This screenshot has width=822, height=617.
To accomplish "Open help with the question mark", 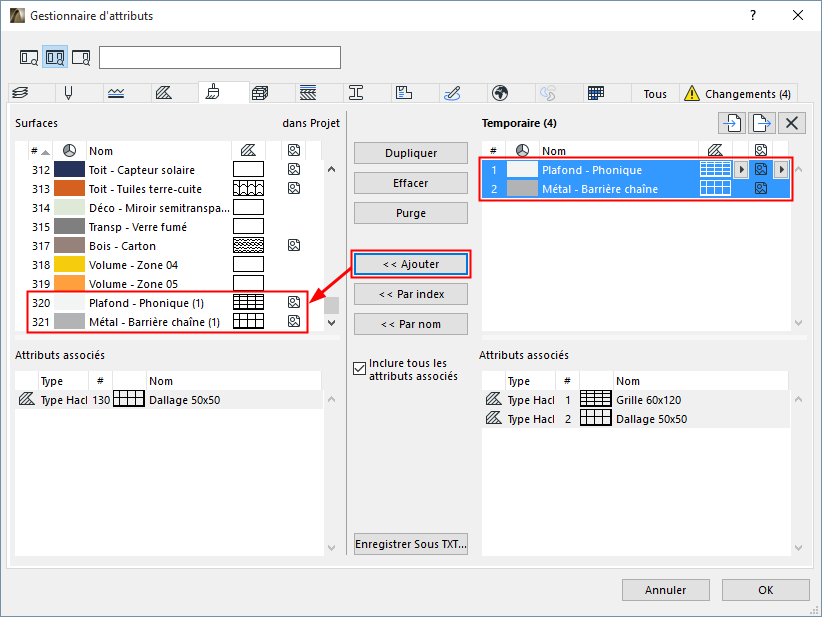I will (753, 15).
